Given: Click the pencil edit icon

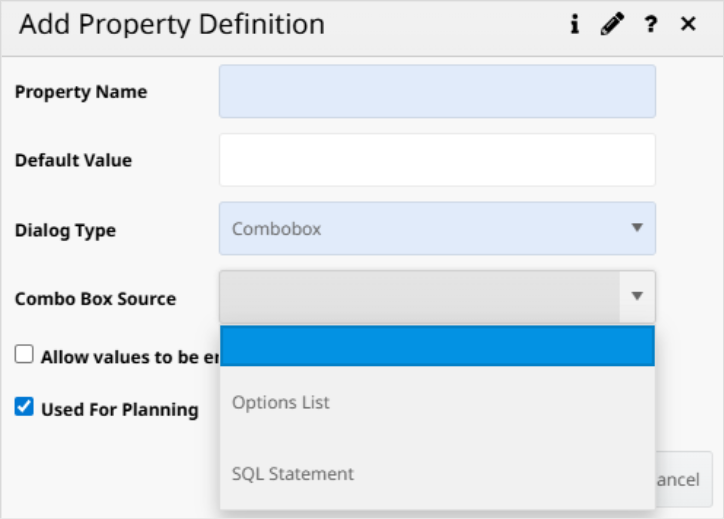Looking at the screenshot, I should coord(611,26).
